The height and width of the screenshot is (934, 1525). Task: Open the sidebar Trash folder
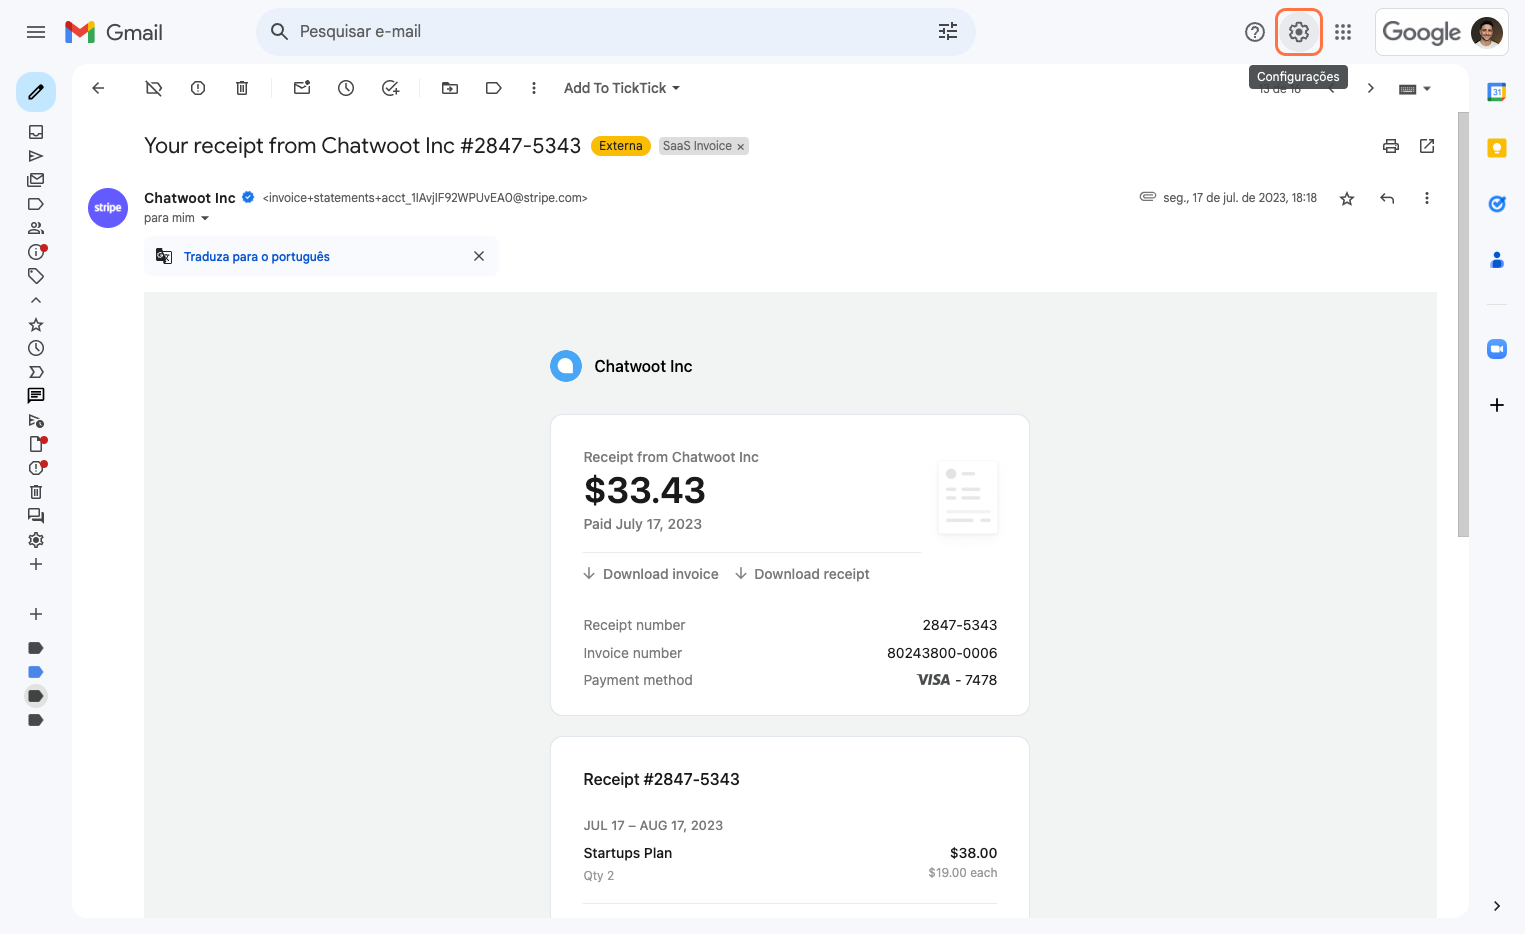click(36, 492)
